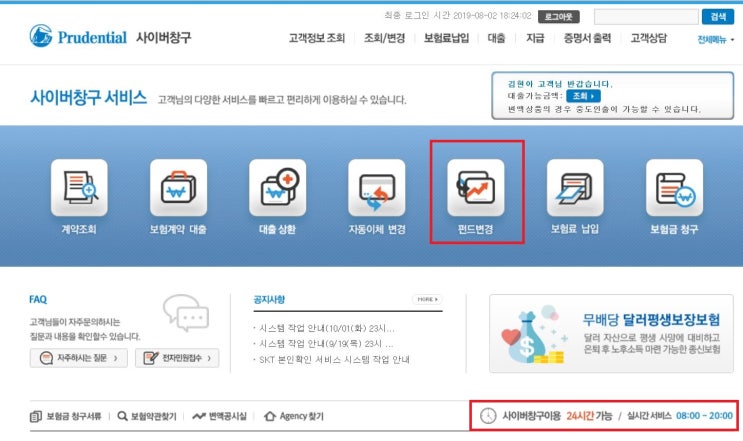Click the 펀드변경 fund change icon

coord(476,188)
